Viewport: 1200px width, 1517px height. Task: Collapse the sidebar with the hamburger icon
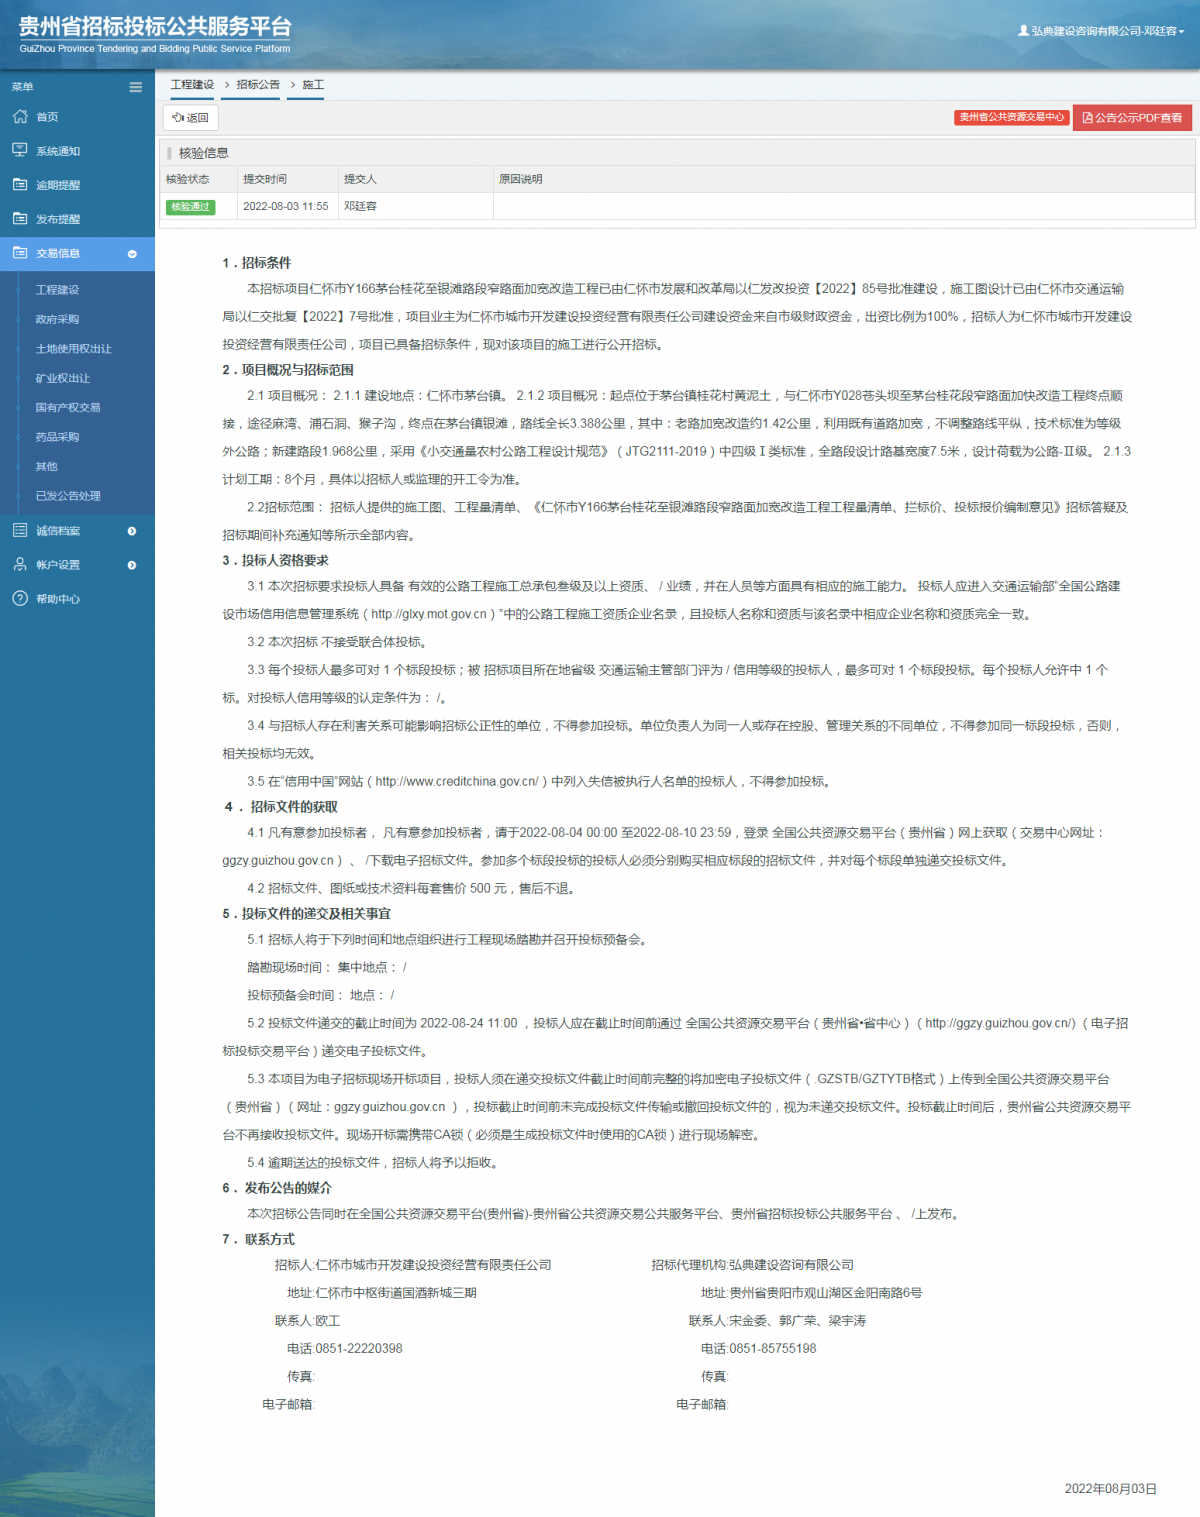135,87
